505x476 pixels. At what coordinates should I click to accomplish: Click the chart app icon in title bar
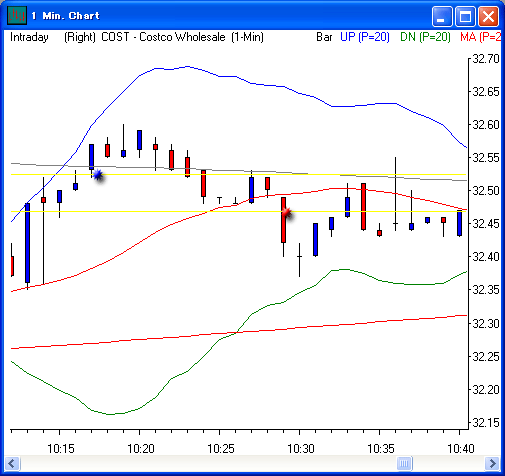tap(16, 16)
